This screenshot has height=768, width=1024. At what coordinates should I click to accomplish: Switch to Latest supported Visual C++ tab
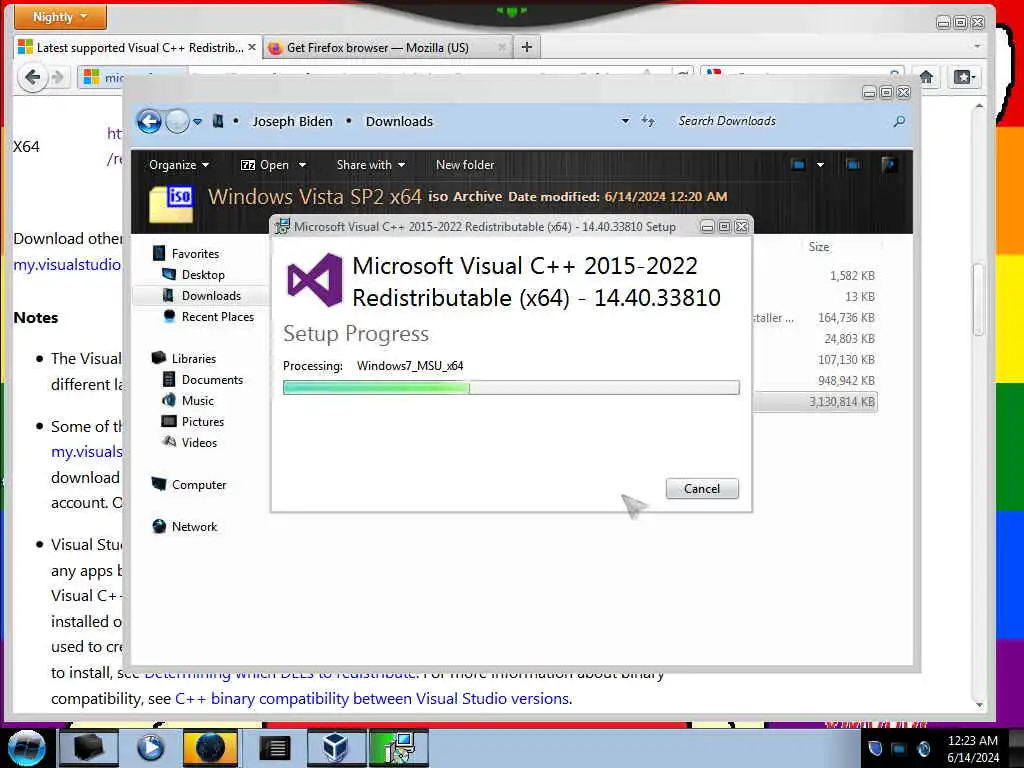[x=137, y=48]
